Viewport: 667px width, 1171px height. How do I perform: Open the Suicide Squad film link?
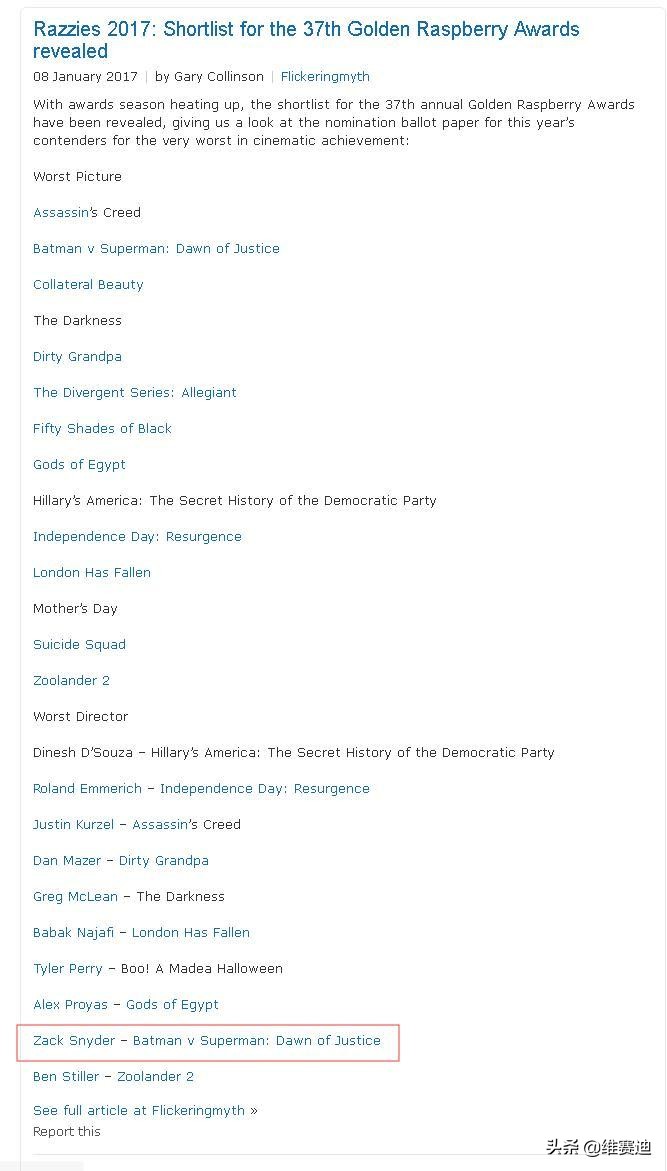pos(79,644)
